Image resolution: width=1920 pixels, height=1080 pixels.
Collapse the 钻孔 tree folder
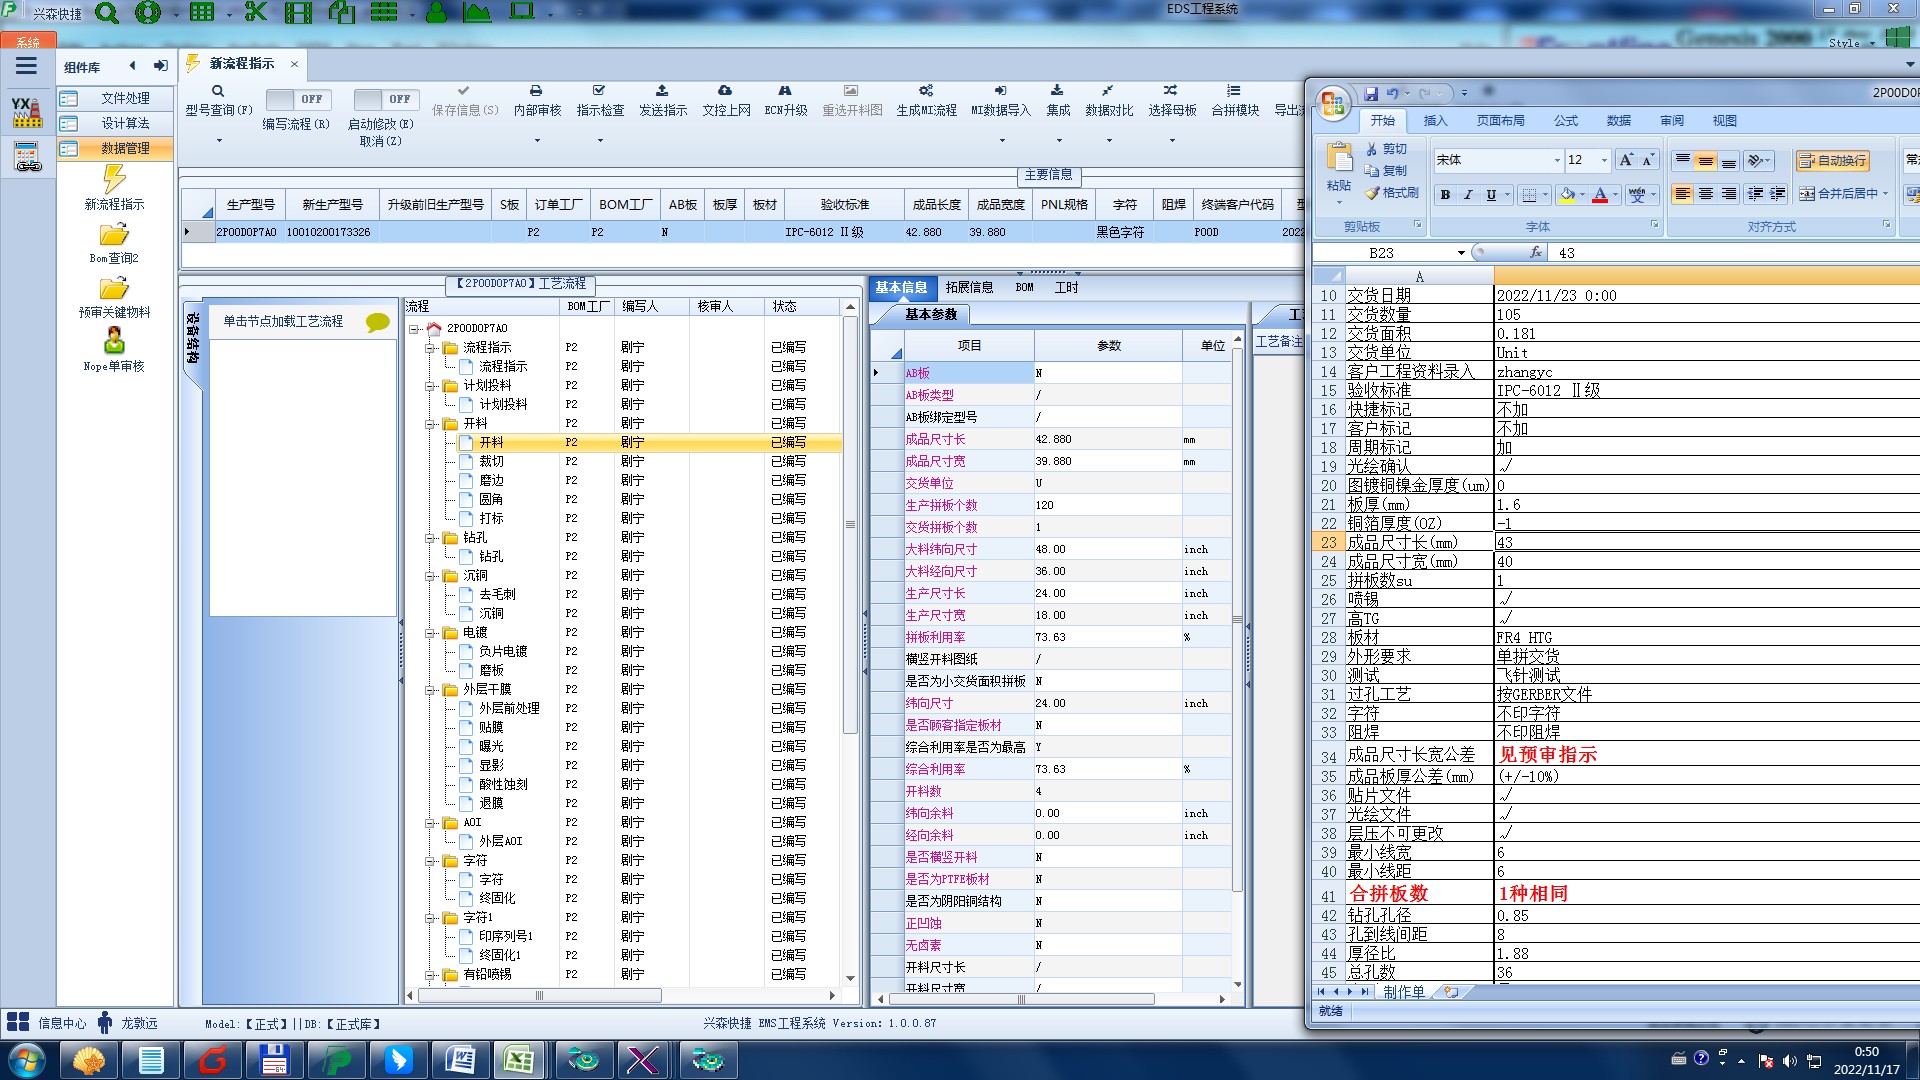click(x=431, y=538)
